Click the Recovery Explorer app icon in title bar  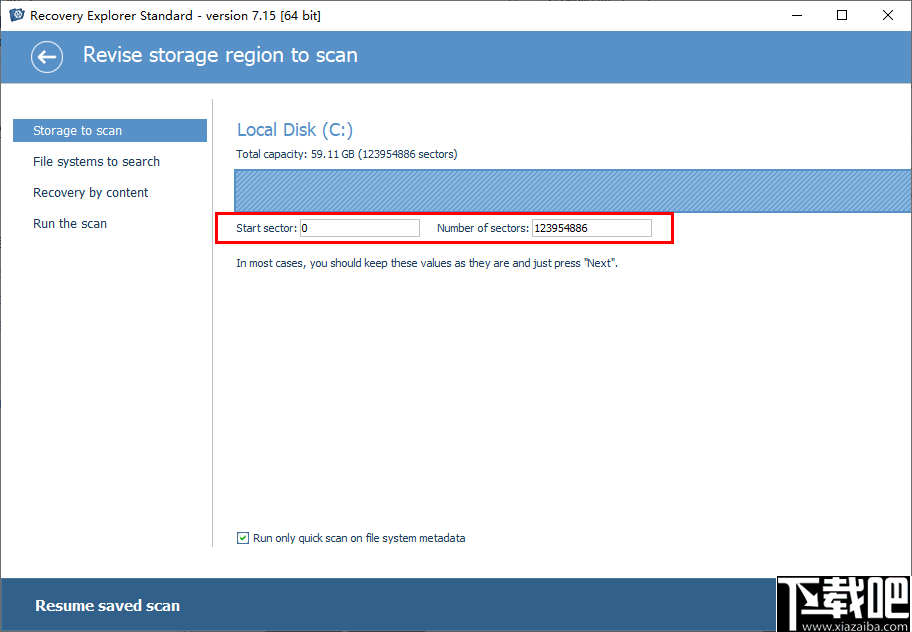tap(17, 15)
